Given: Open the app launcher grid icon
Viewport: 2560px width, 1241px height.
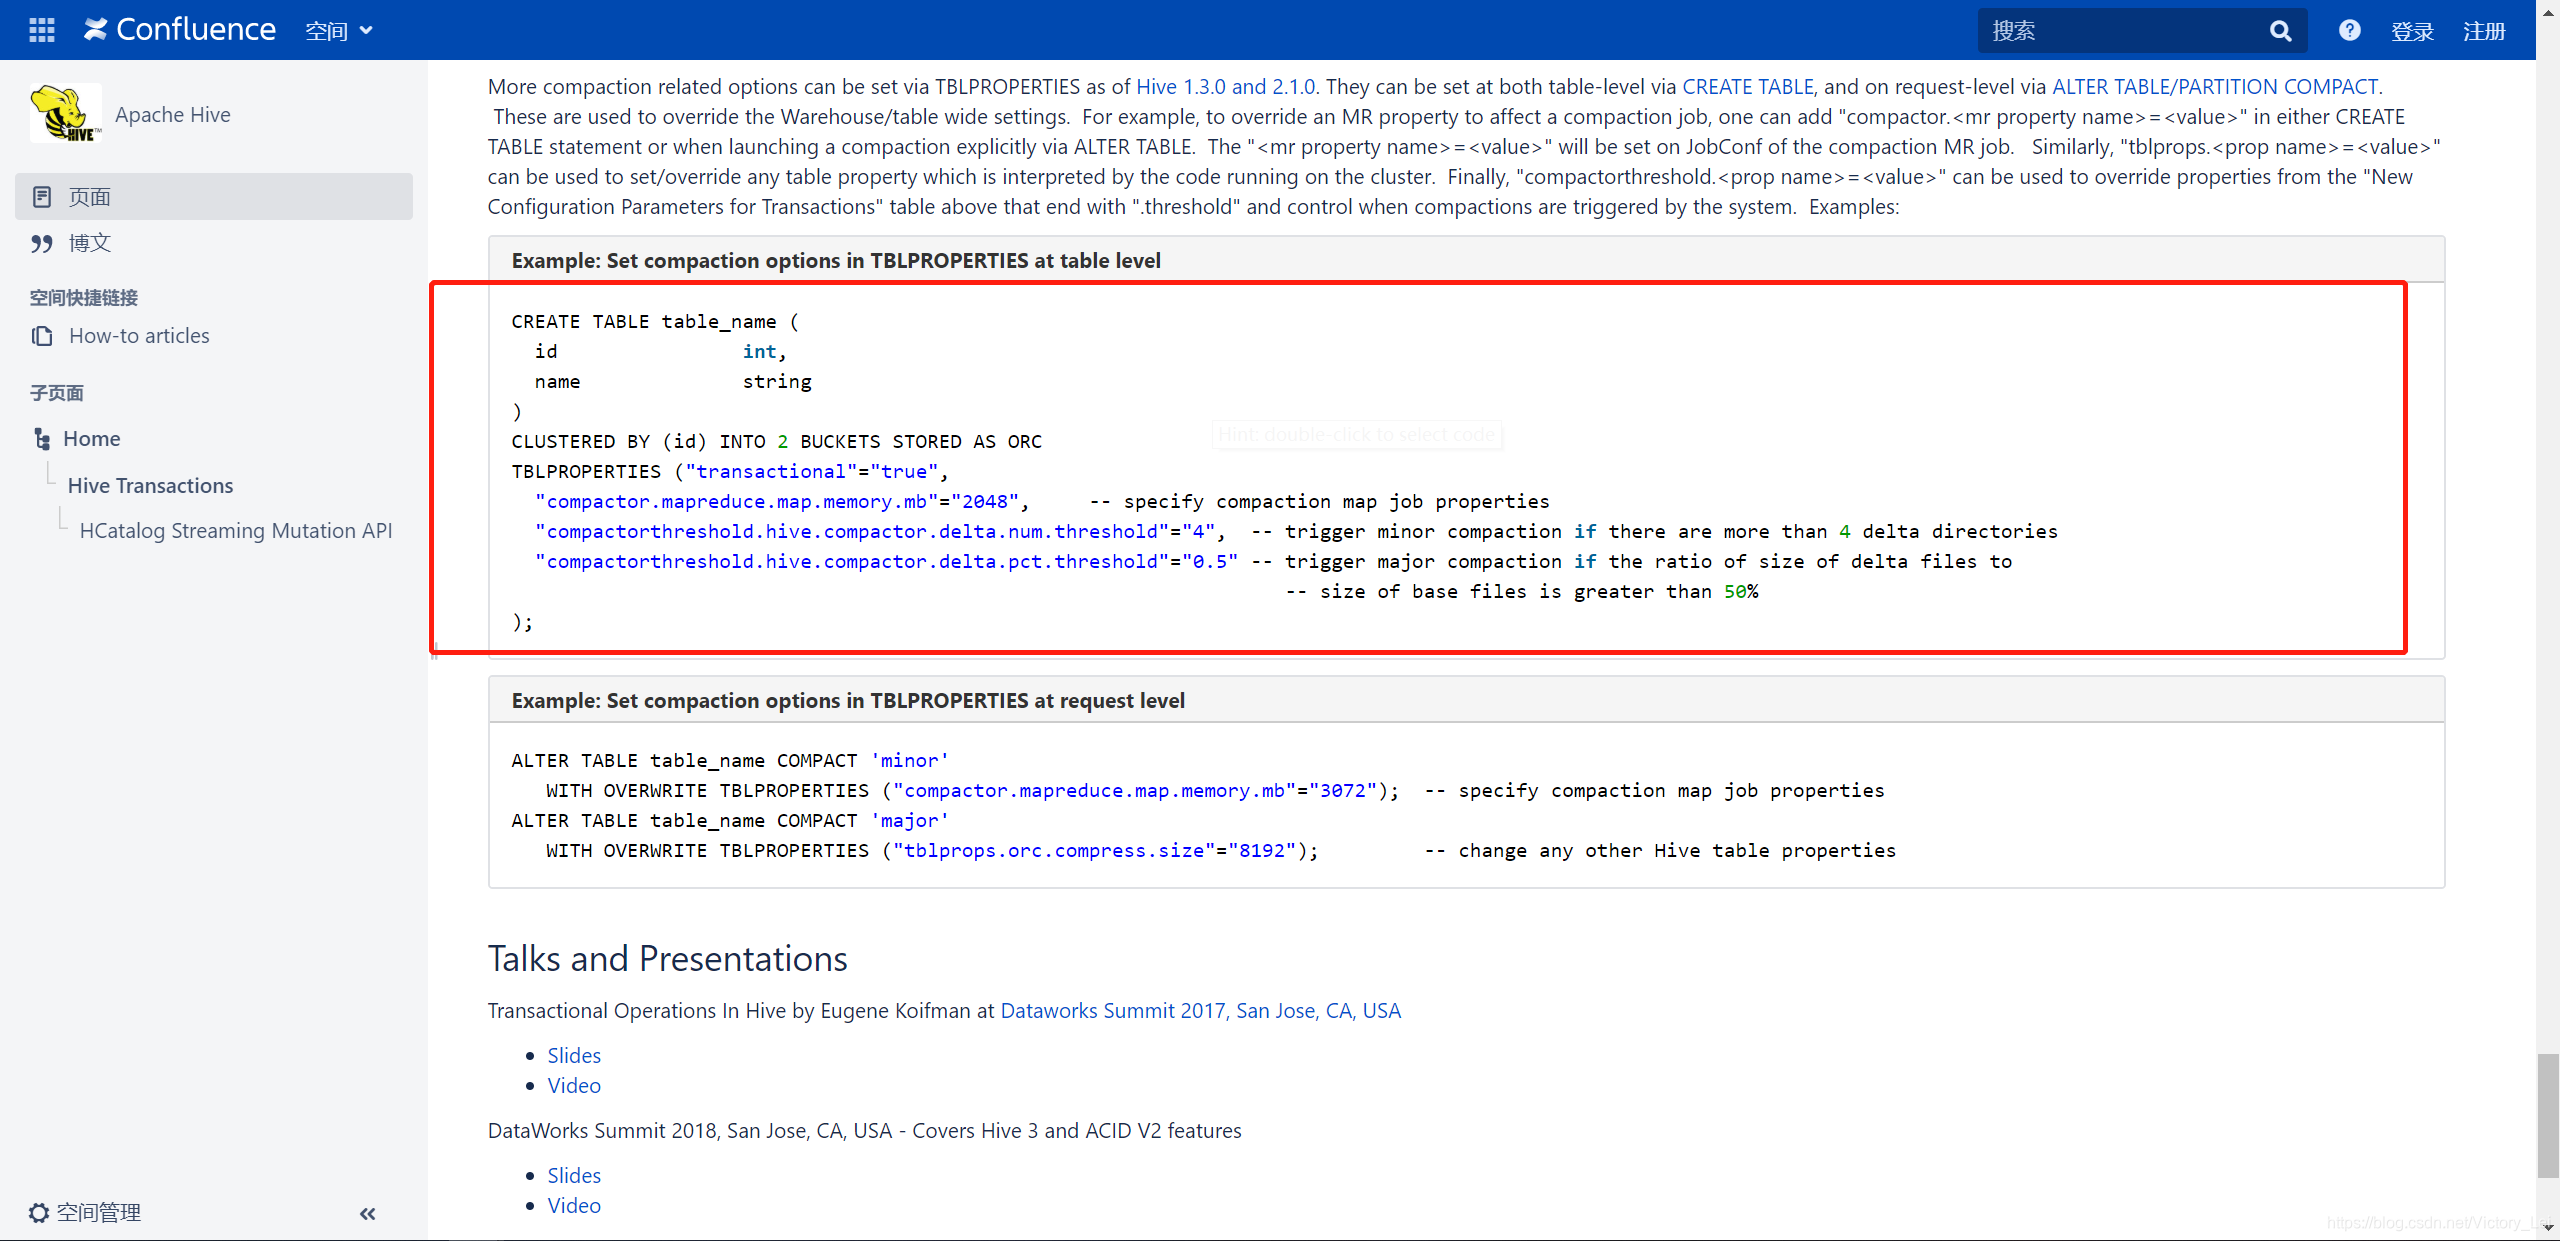Looking at the screenshot, I should click(41, 29).
